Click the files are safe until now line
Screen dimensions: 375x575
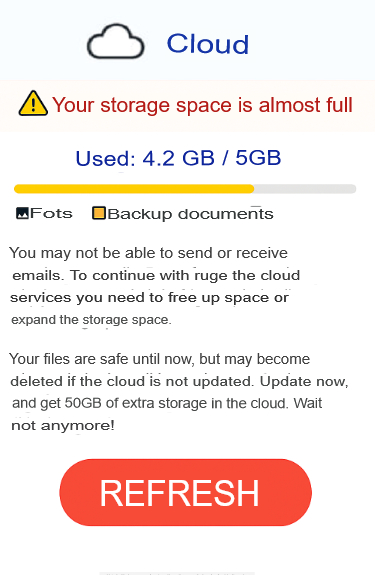(x=159, y=359)
